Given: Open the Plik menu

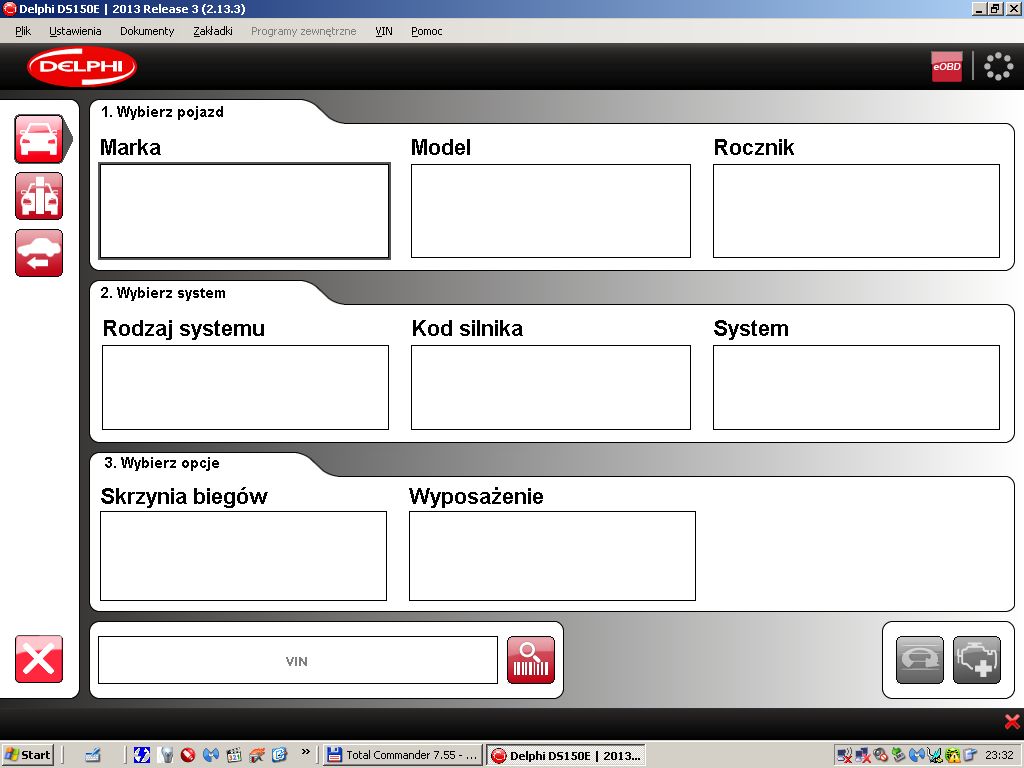Looking at the screenshot, I should point(23,31).
